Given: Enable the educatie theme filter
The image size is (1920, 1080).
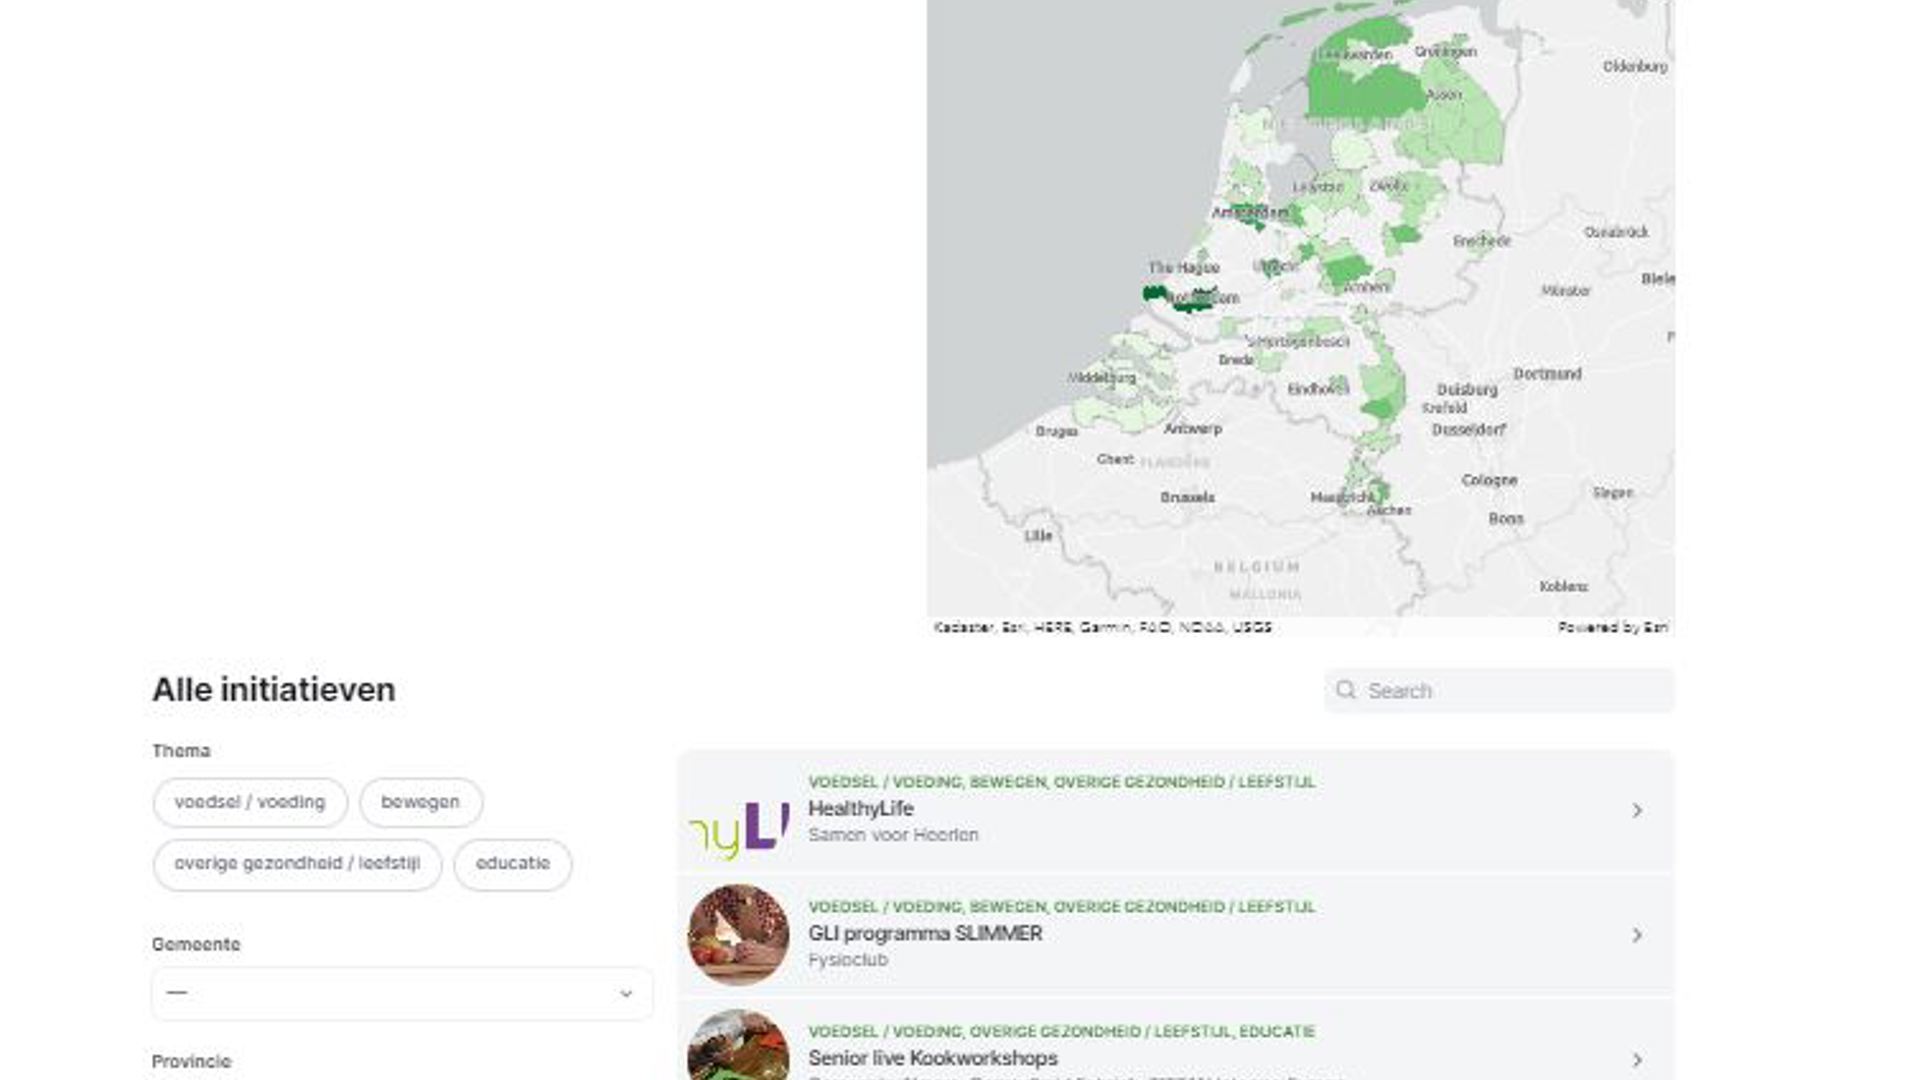Looking at the screenshot, I should (513, 864).
